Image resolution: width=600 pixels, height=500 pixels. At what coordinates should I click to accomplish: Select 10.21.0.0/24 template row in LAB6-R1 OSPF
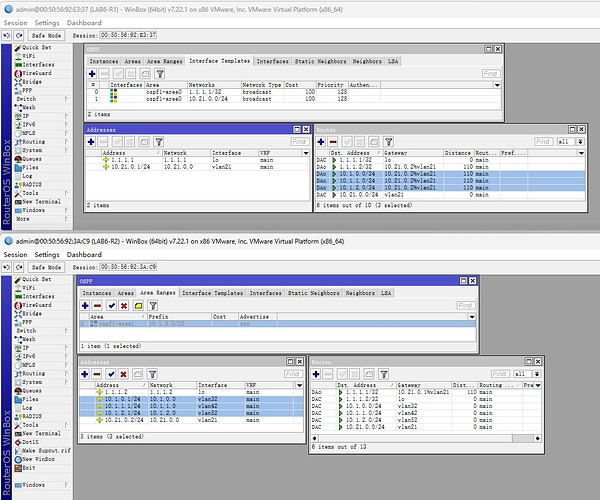293,99
